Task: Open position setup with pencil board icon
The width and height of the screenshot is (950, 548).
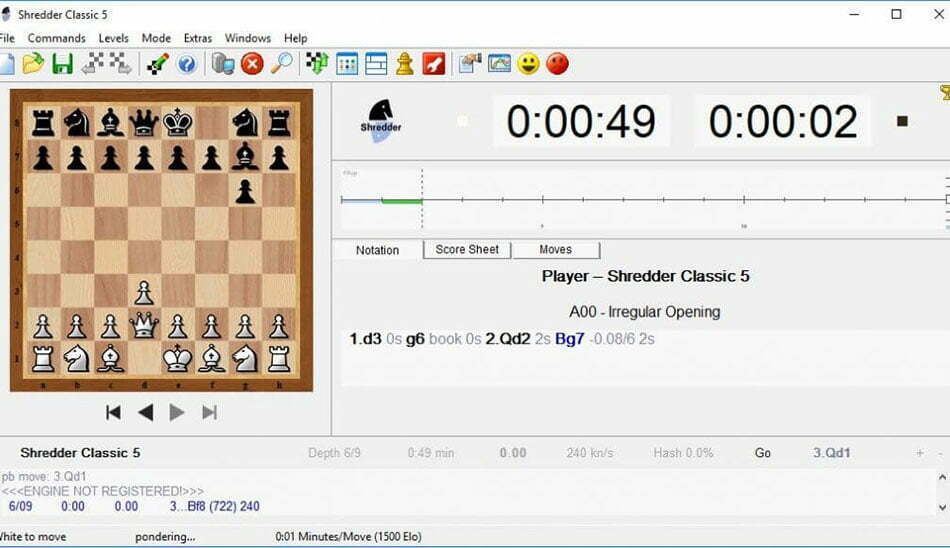Action: point(158,64)
